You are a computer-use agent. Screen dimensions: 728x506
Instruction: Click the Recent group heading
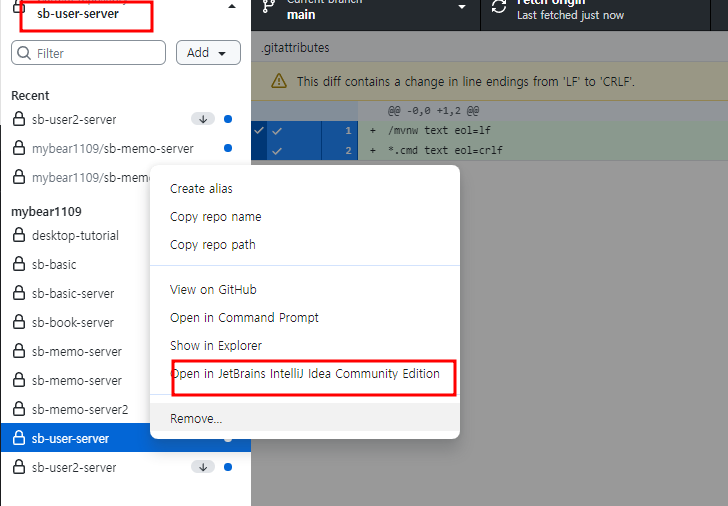30,95
